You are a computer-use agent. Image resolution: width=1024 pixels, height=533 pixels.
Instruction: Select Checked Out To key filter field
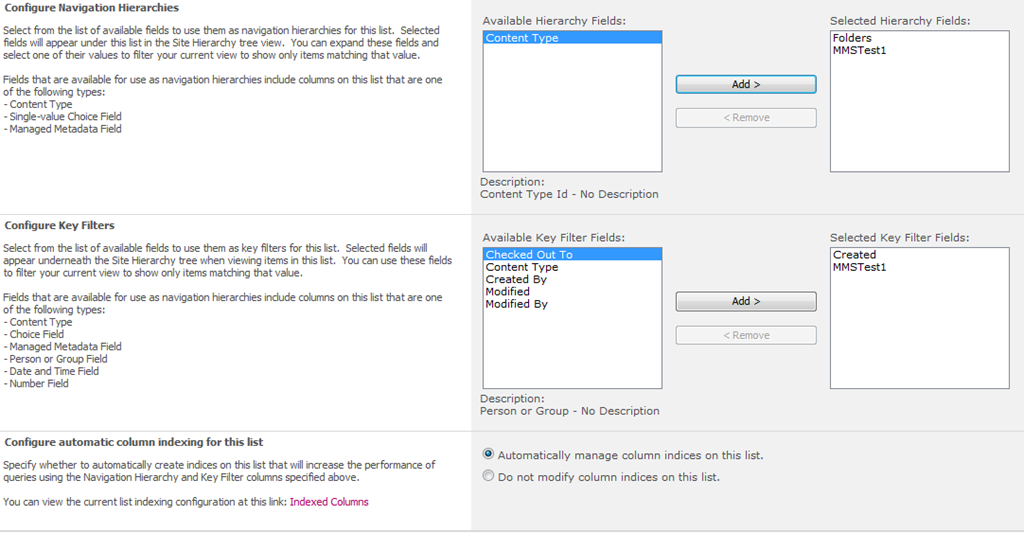(529, 255)
